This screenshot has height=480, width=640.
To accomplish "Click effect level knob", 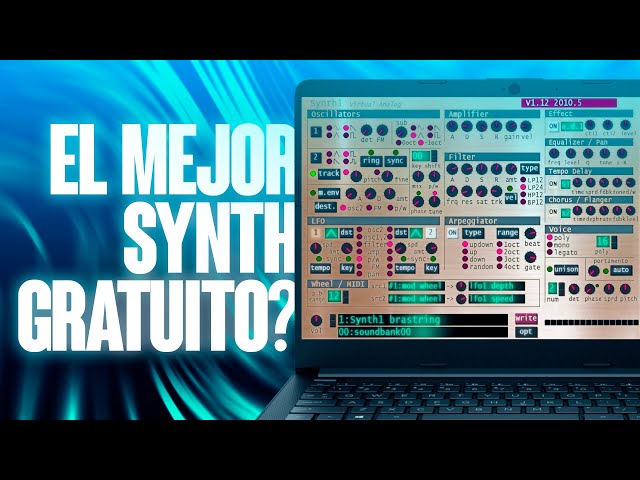I will point(625,124).
